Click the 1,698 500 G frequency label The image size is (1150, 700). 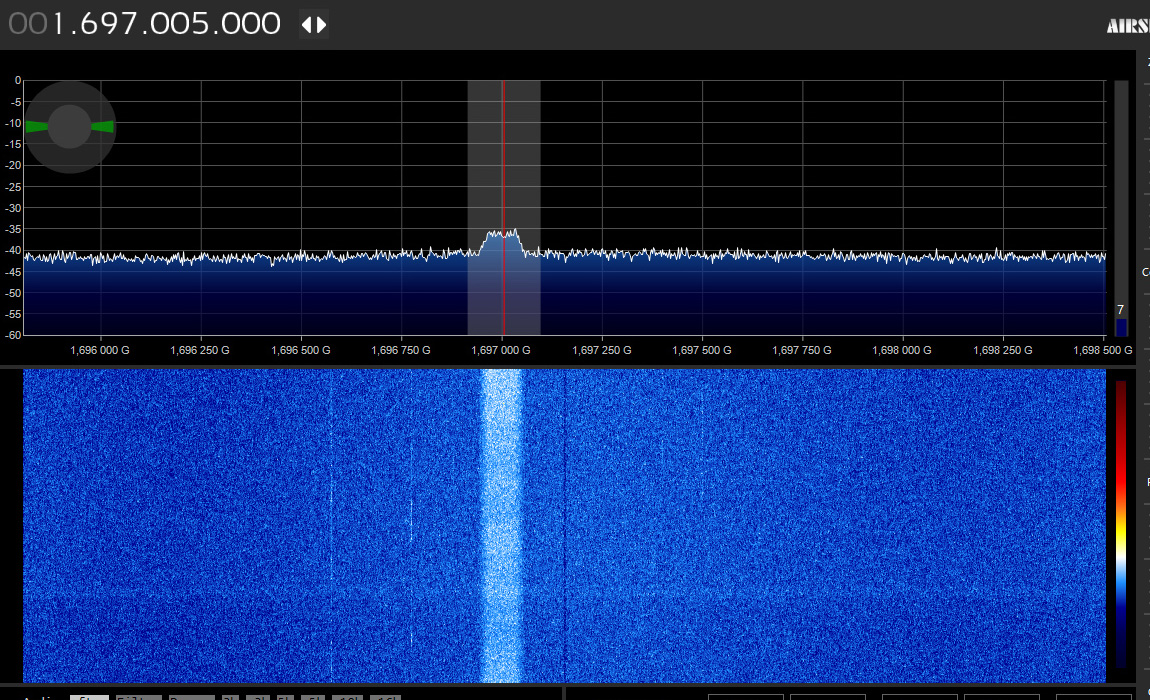tap(1102, 350)
